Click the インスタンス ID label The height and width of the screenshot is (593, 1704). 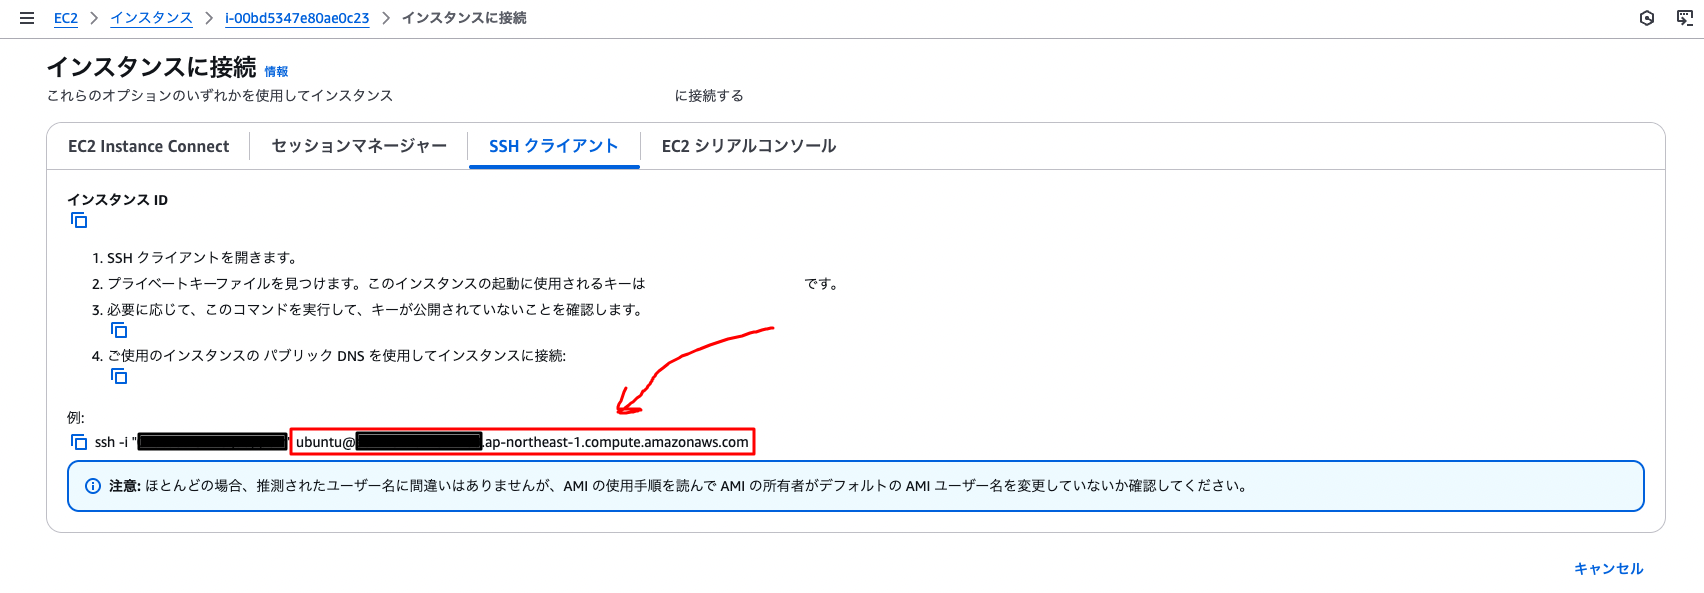pyautogui.click(x=118, y=200)
